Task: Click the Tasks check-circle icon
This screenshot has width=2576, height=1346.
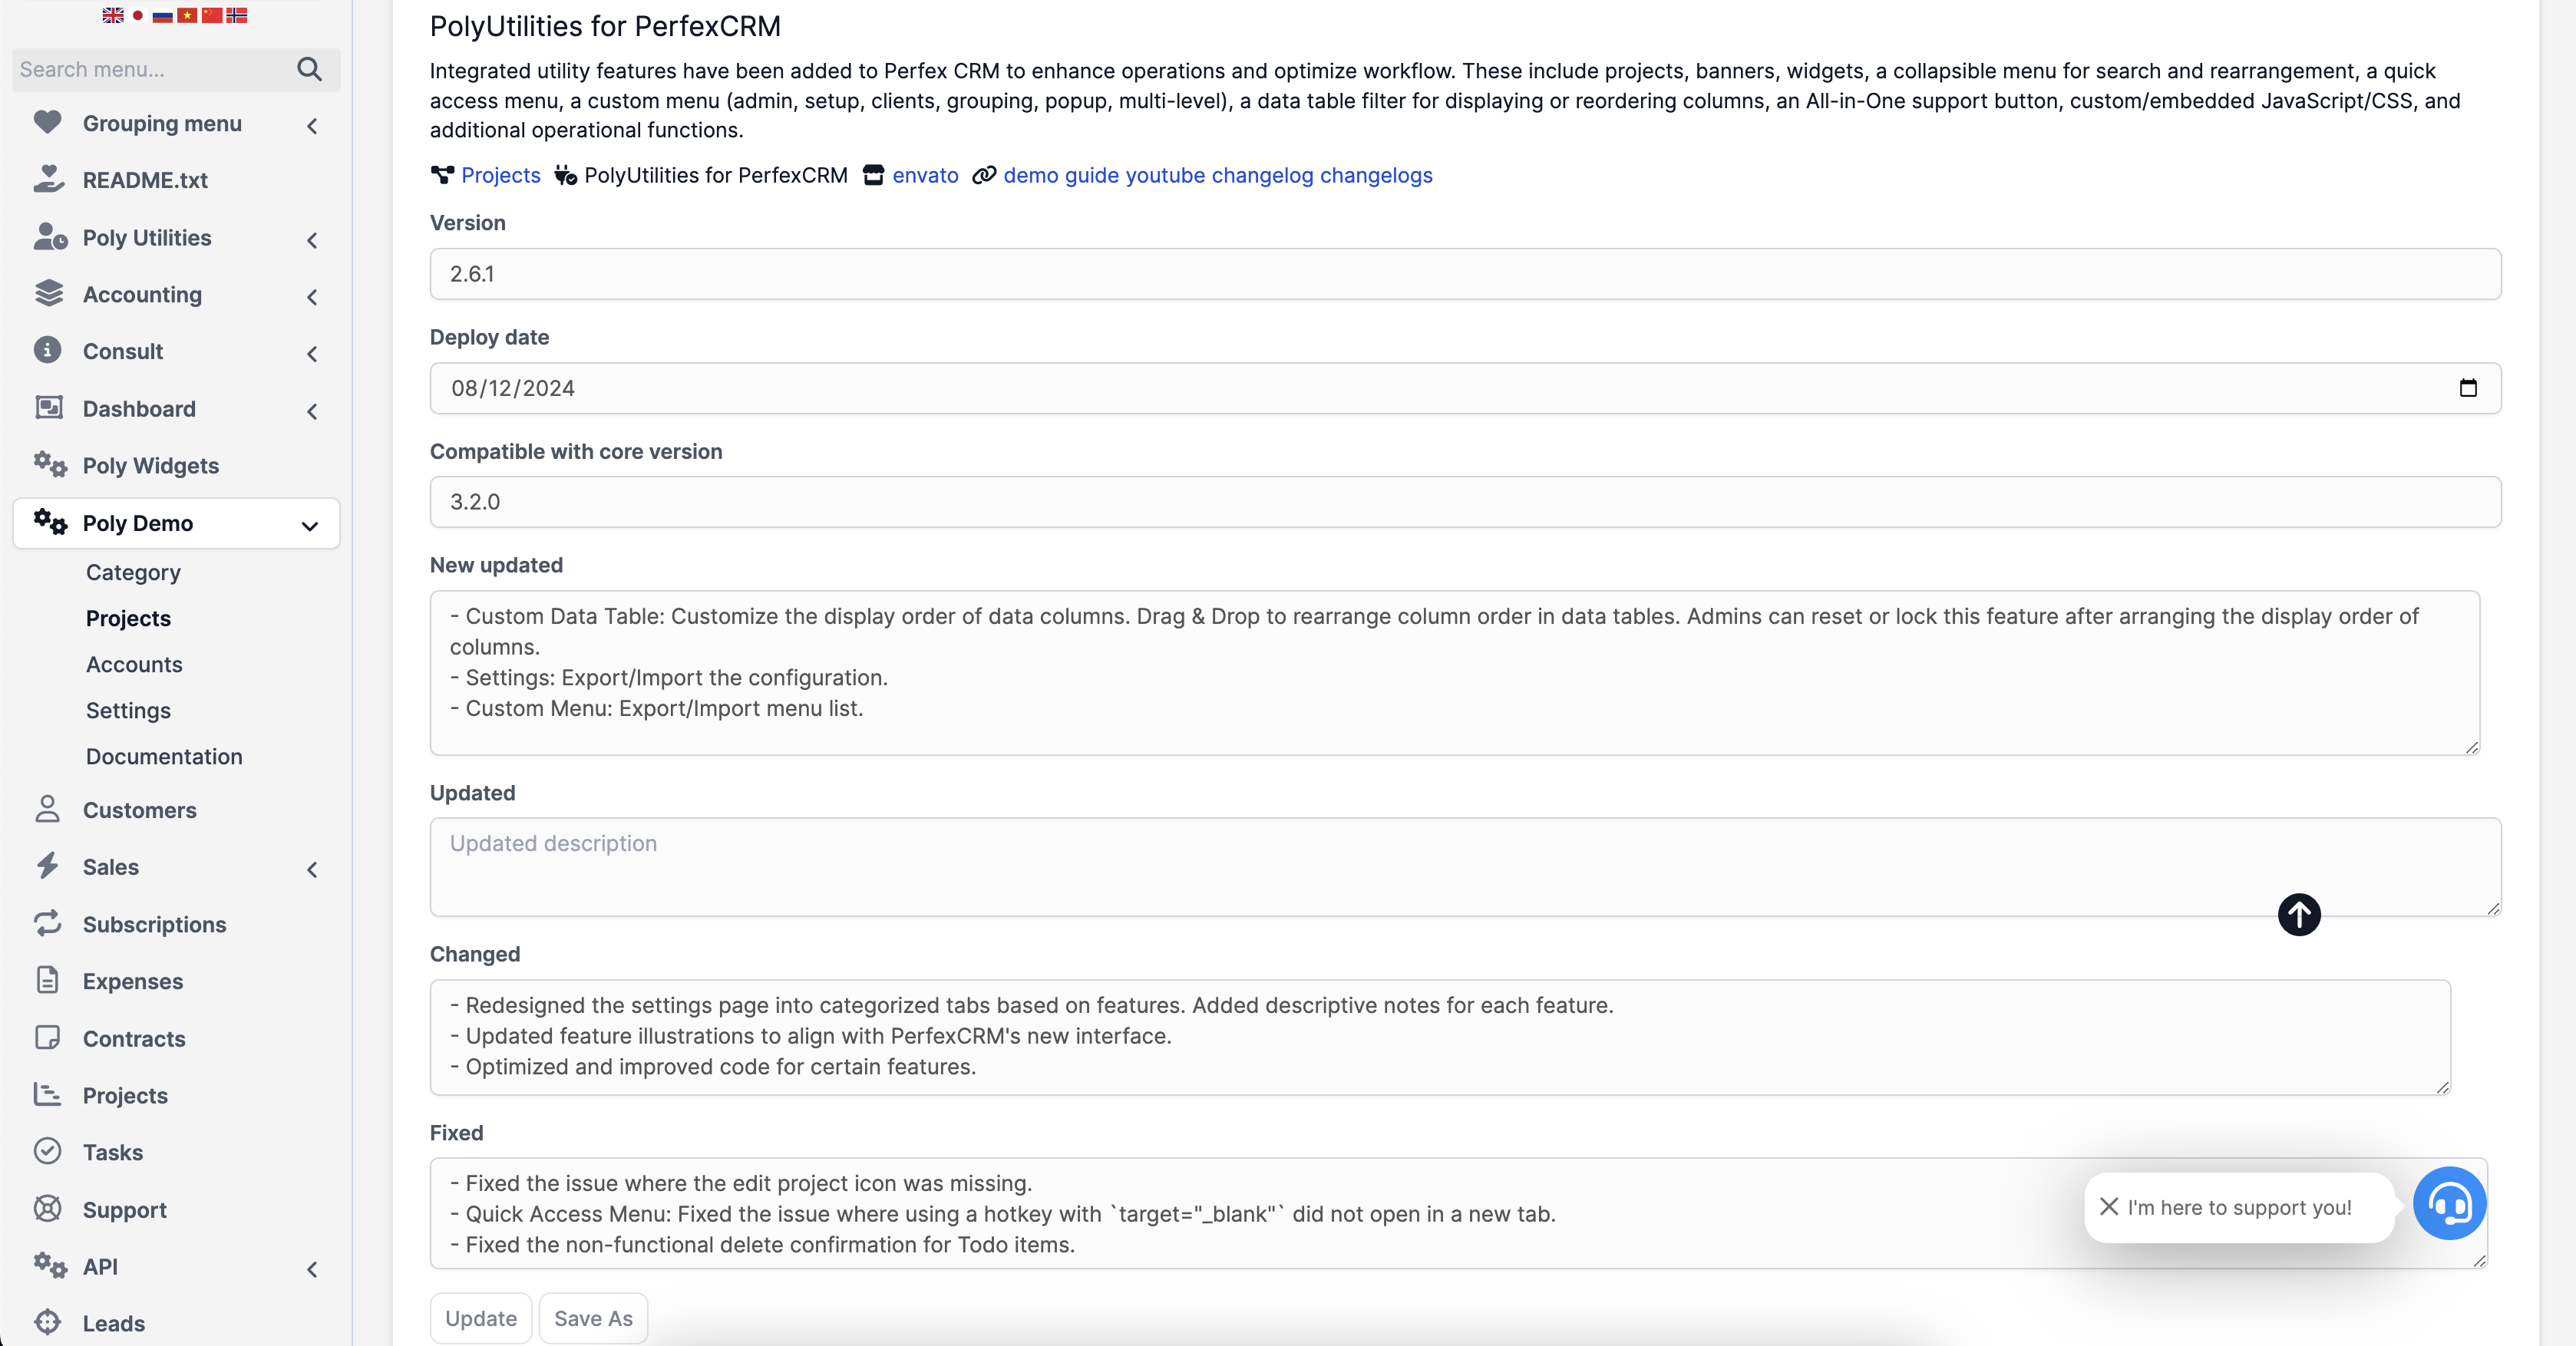Action: (x=47, y=1150)
